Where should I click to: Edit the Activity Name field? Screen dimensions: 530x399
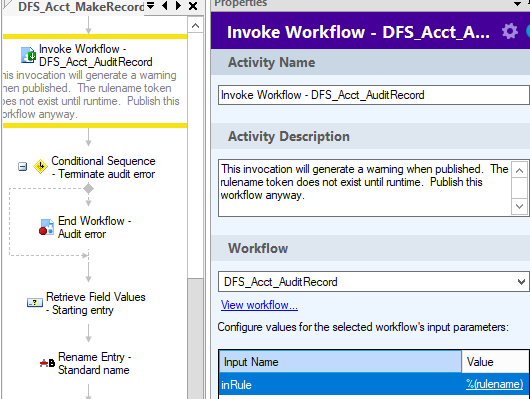click(374, 95)
